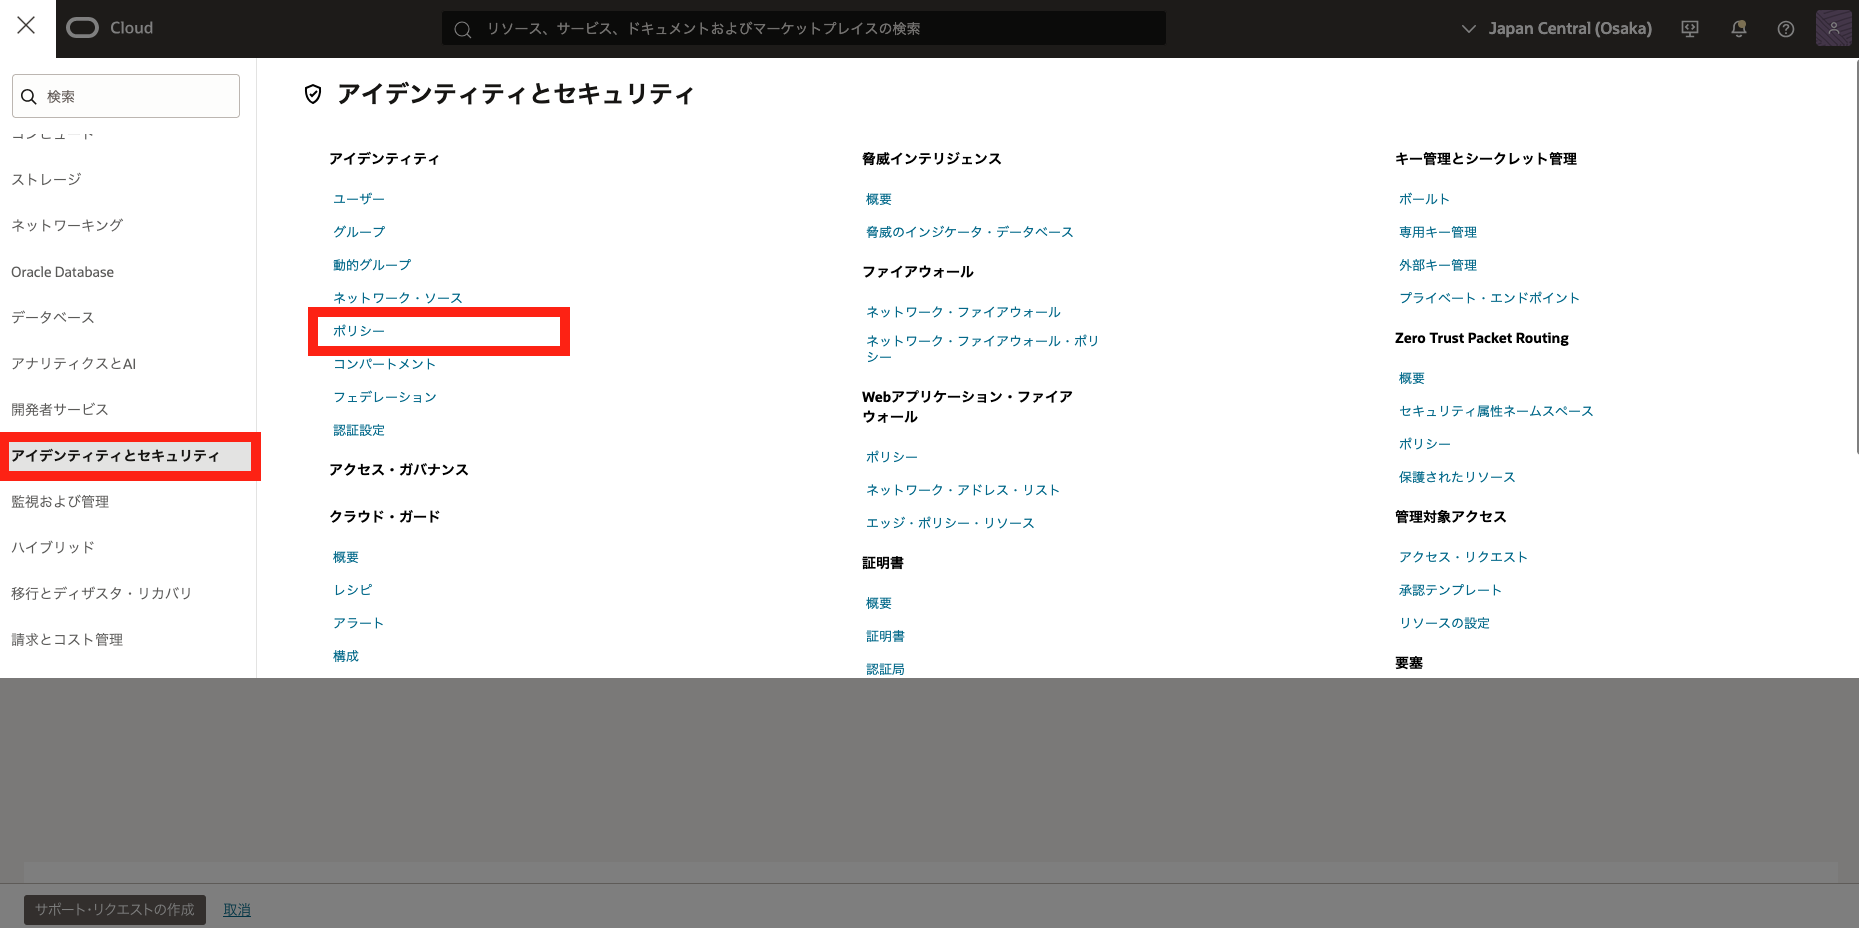Open the help question mark icon

[1785, 29]
